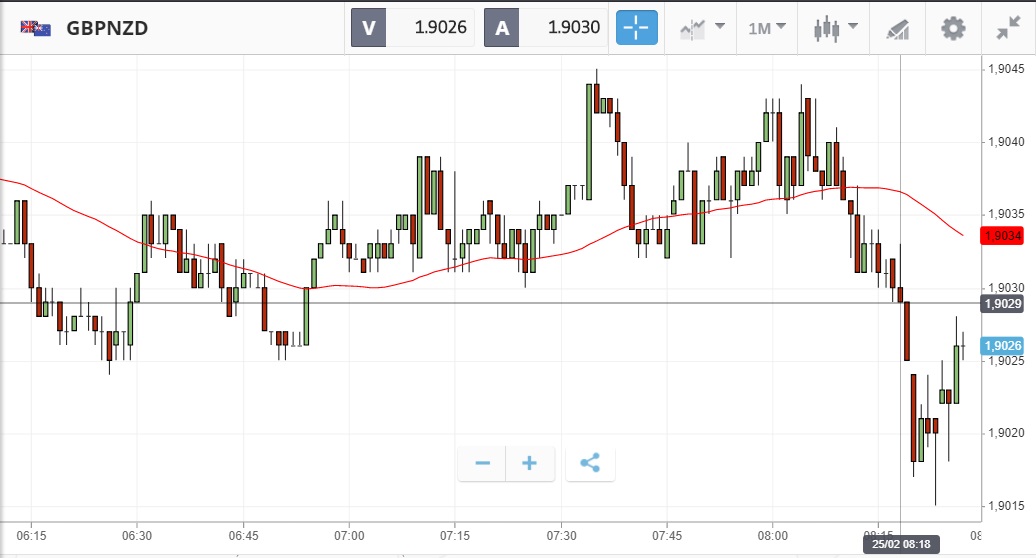Viewport: 1036px width, 558px height.
Task: Zoom in using the plus button
Action: [530, 463]
